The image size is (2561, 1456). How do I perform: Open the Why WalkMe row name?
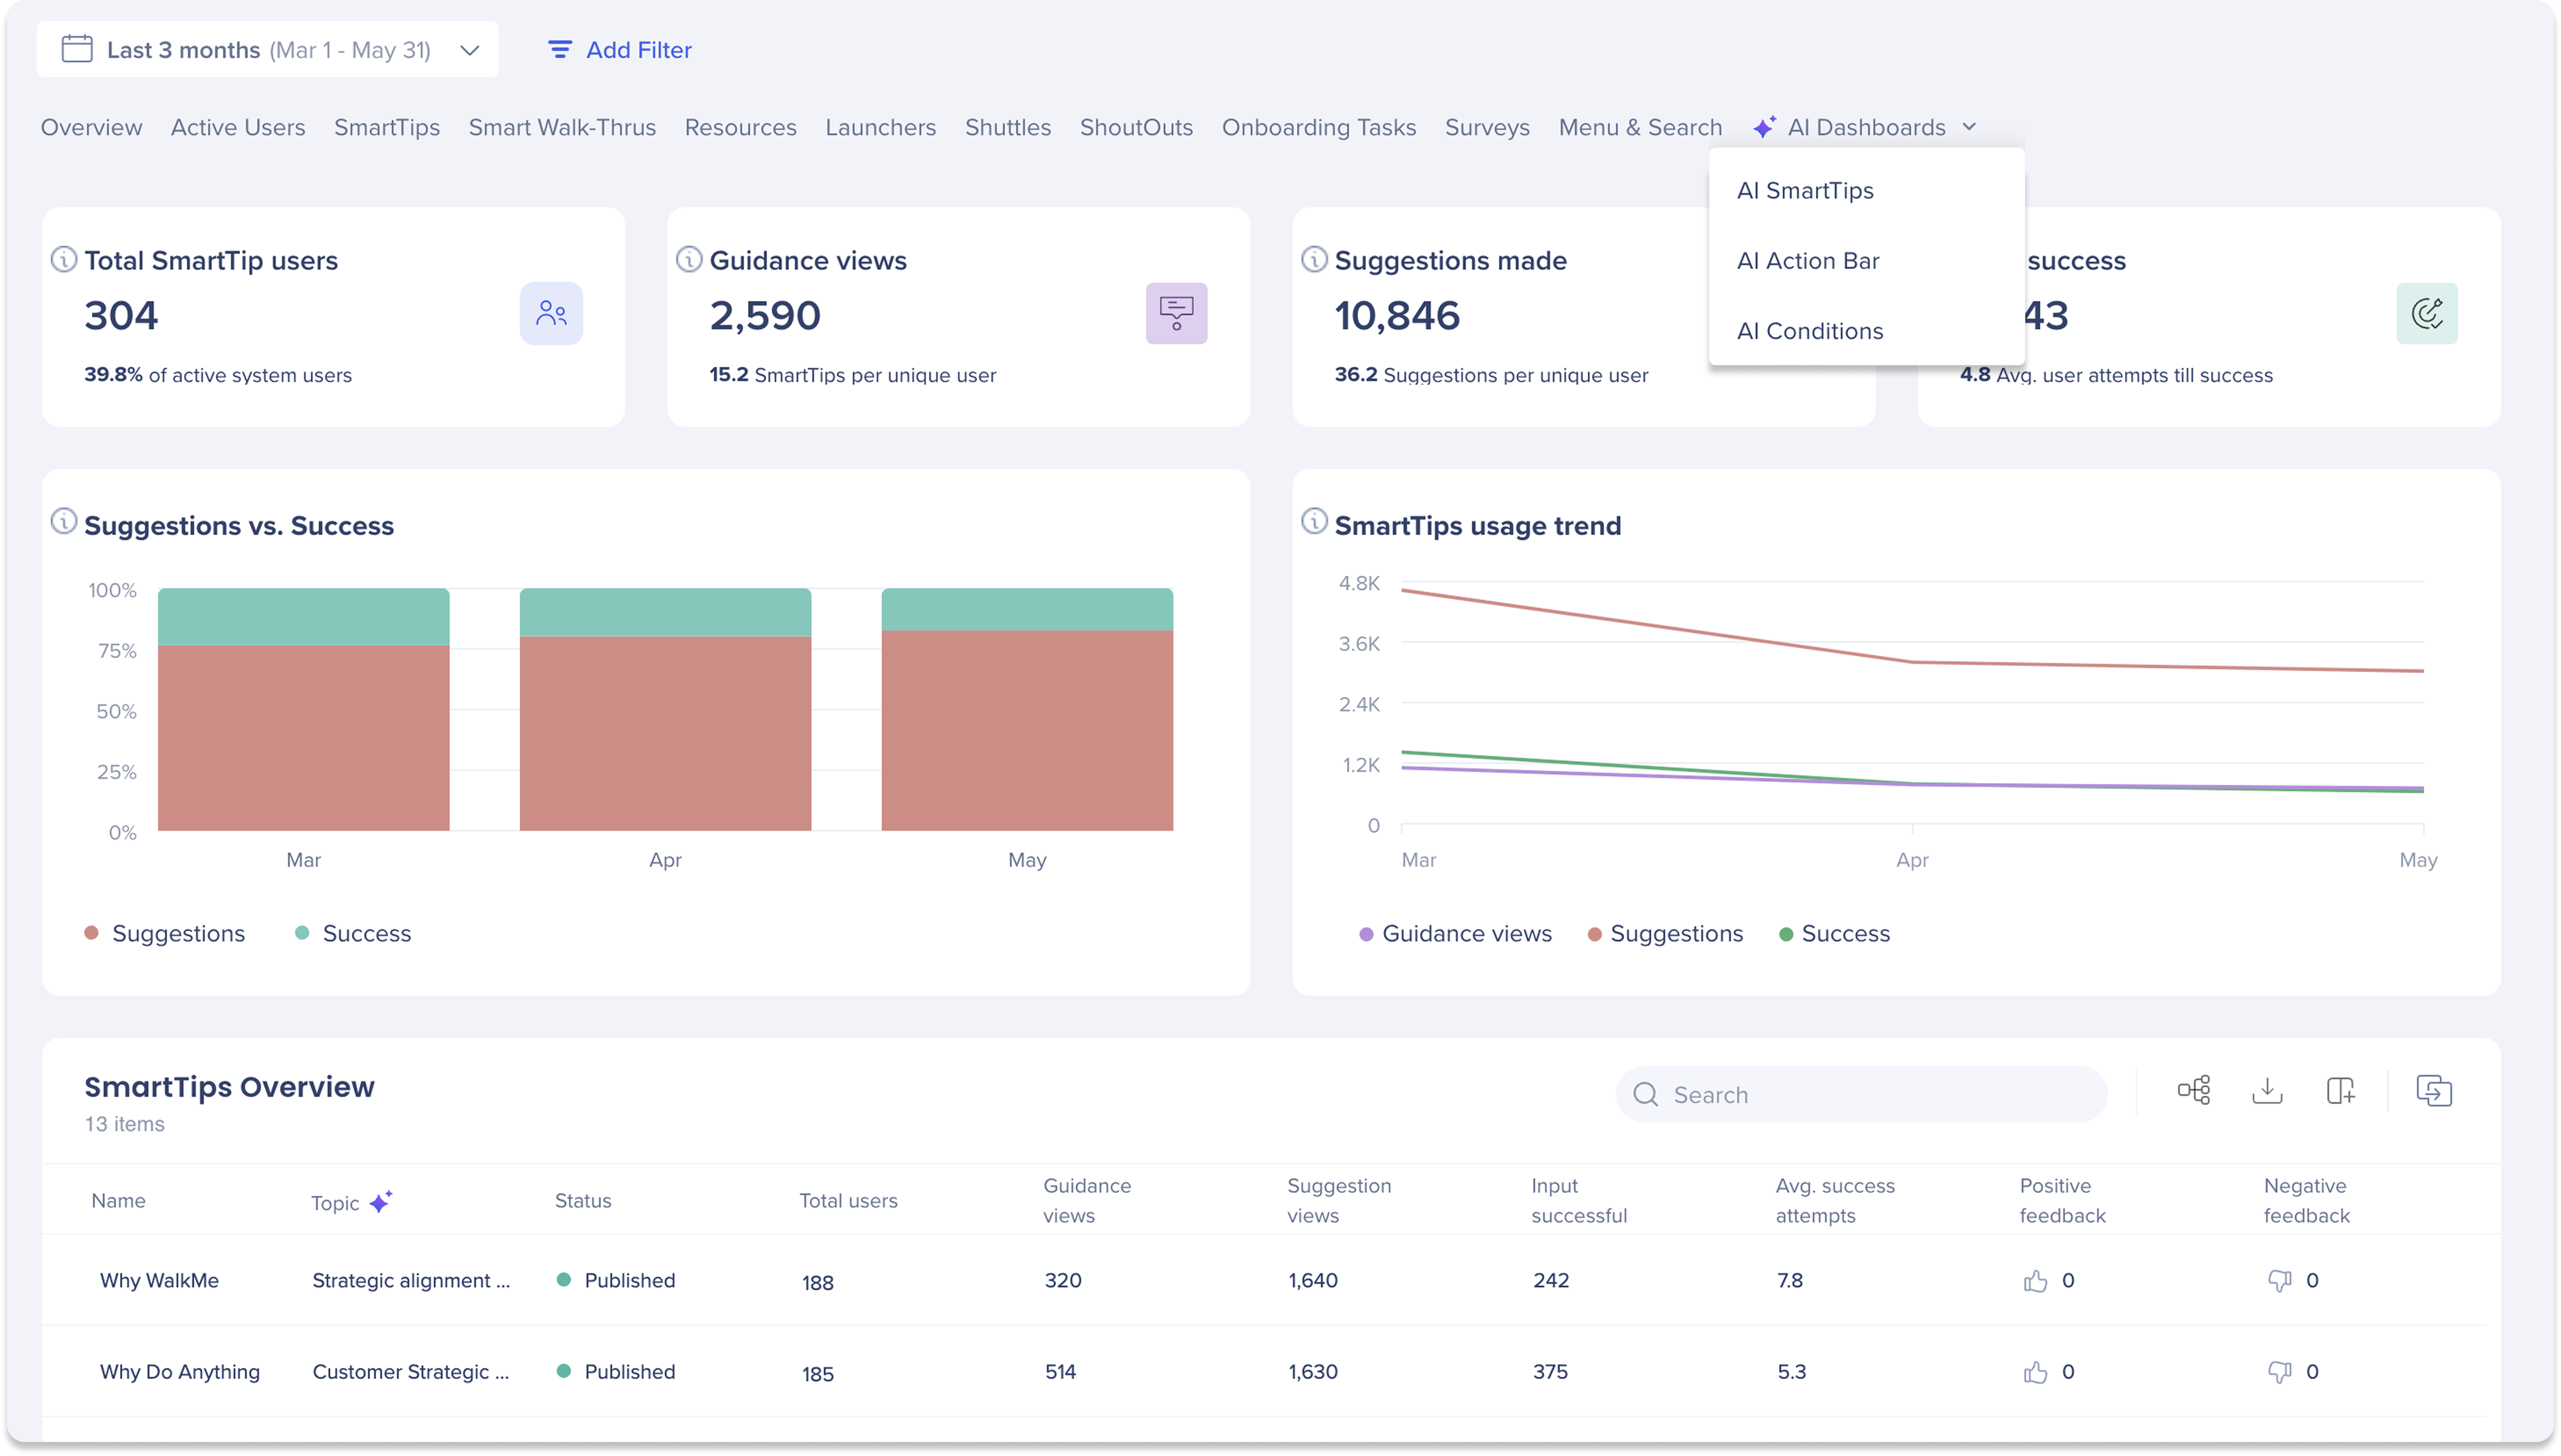click(x=159, y=1280)
